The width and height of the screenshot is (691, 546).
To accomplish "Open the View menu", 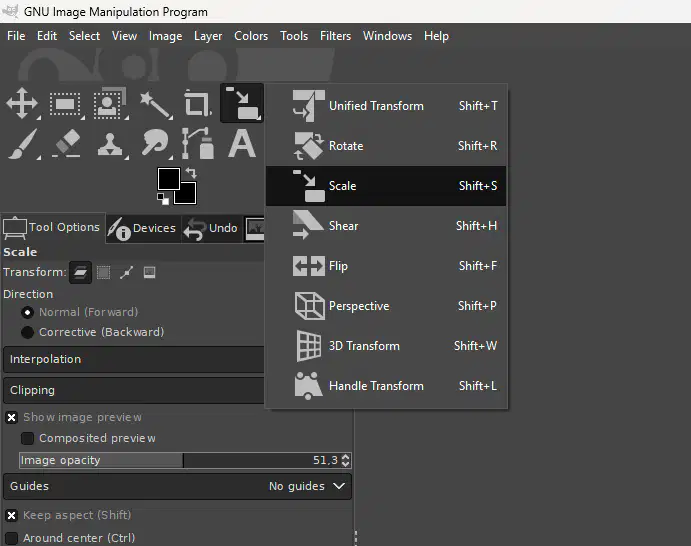I will pos(124,36).
